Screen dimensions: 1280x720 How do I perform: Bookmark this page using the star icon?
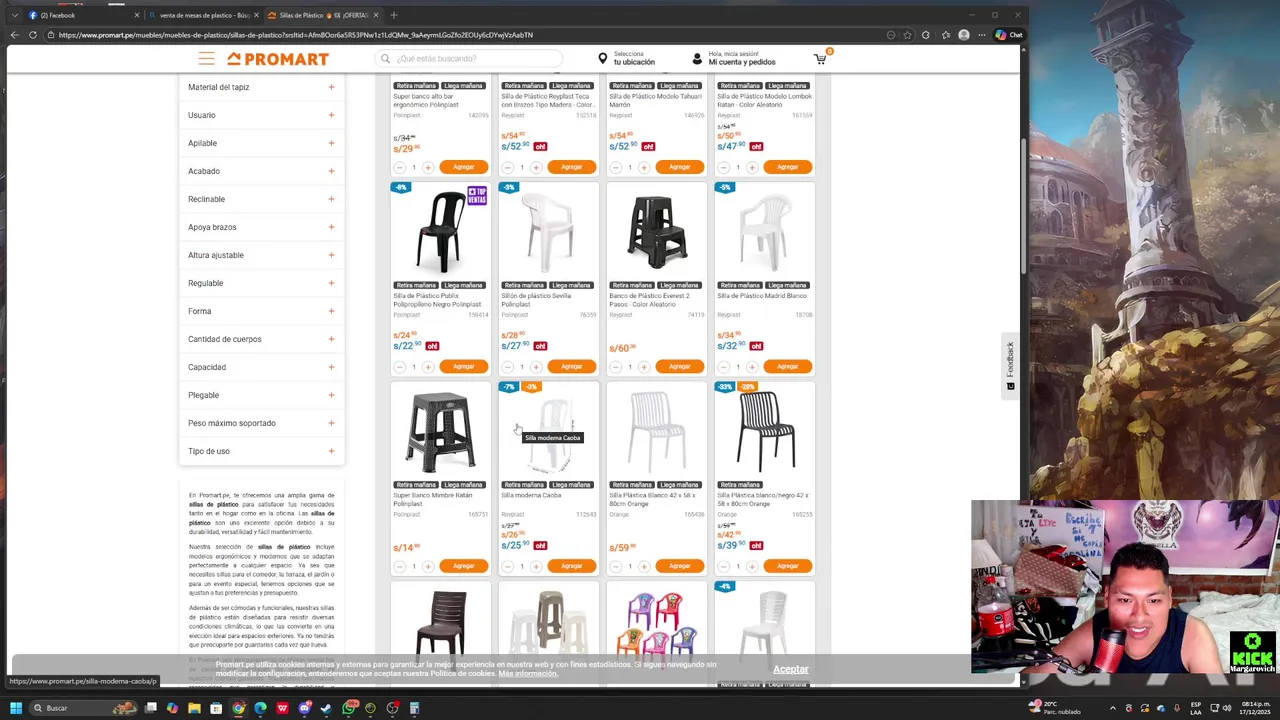[x=907, y=35]
